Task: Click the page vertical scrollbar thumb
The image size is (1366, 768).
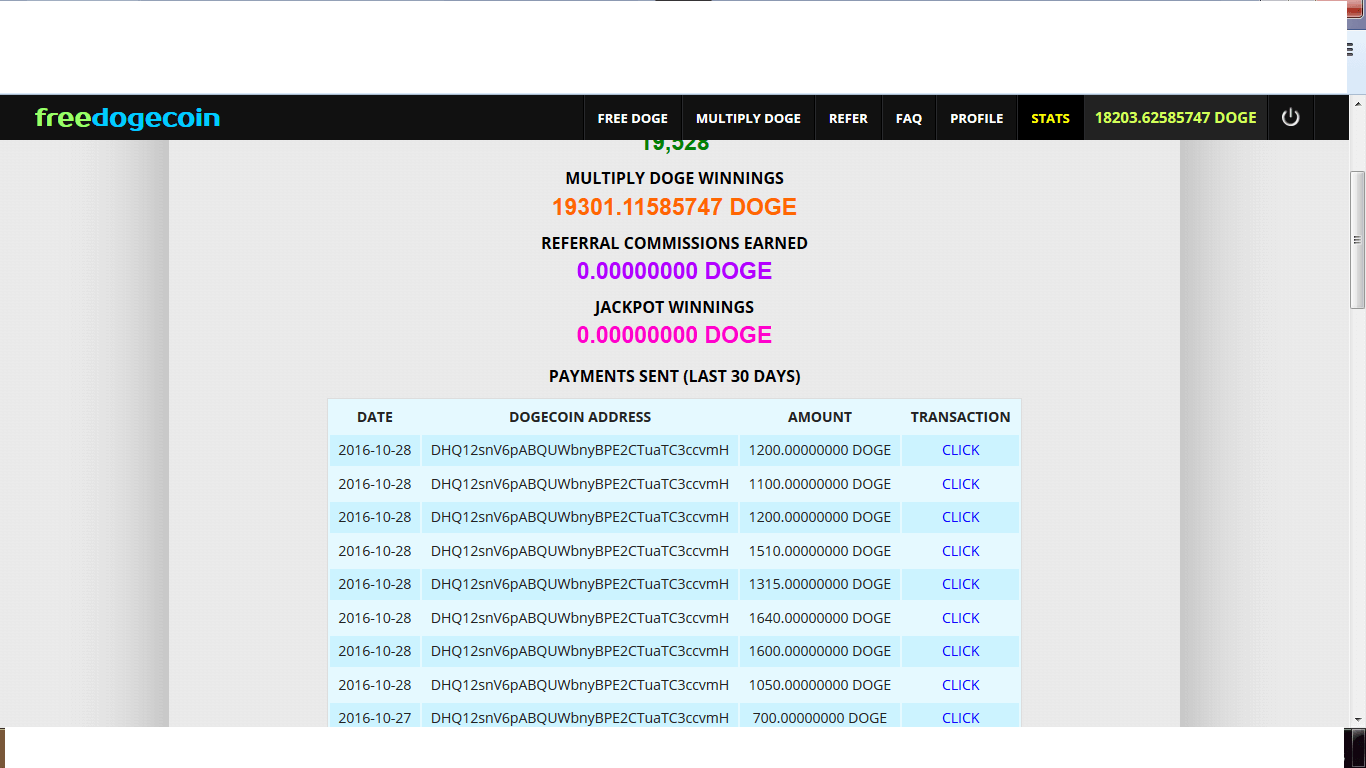Action: coord(1357,240)
